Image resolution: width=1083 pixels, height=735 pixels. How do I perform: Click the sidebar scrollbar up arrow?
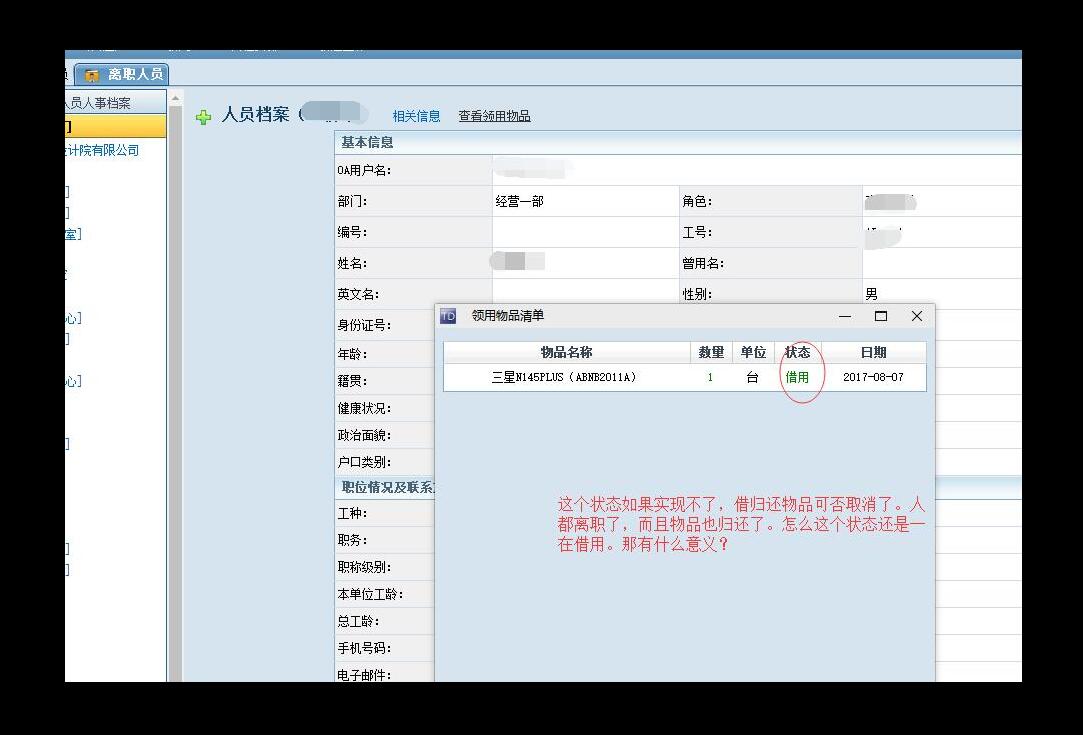pos(175,99)
